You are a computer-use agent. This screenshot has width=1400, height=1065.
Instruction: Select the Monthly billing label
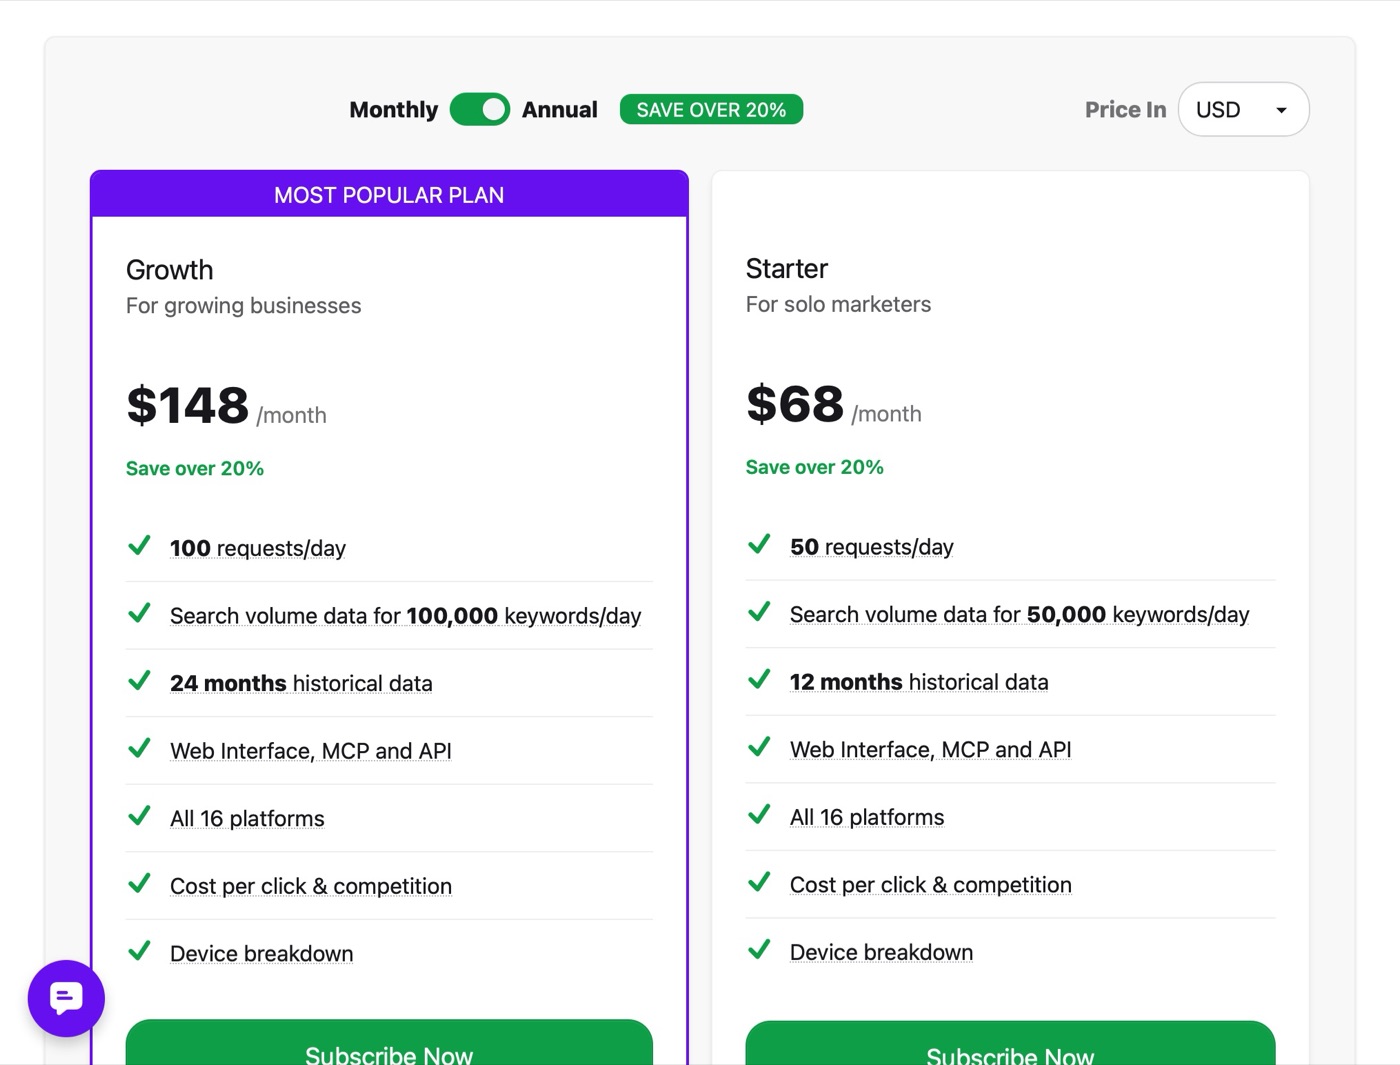tap(393, 110)
